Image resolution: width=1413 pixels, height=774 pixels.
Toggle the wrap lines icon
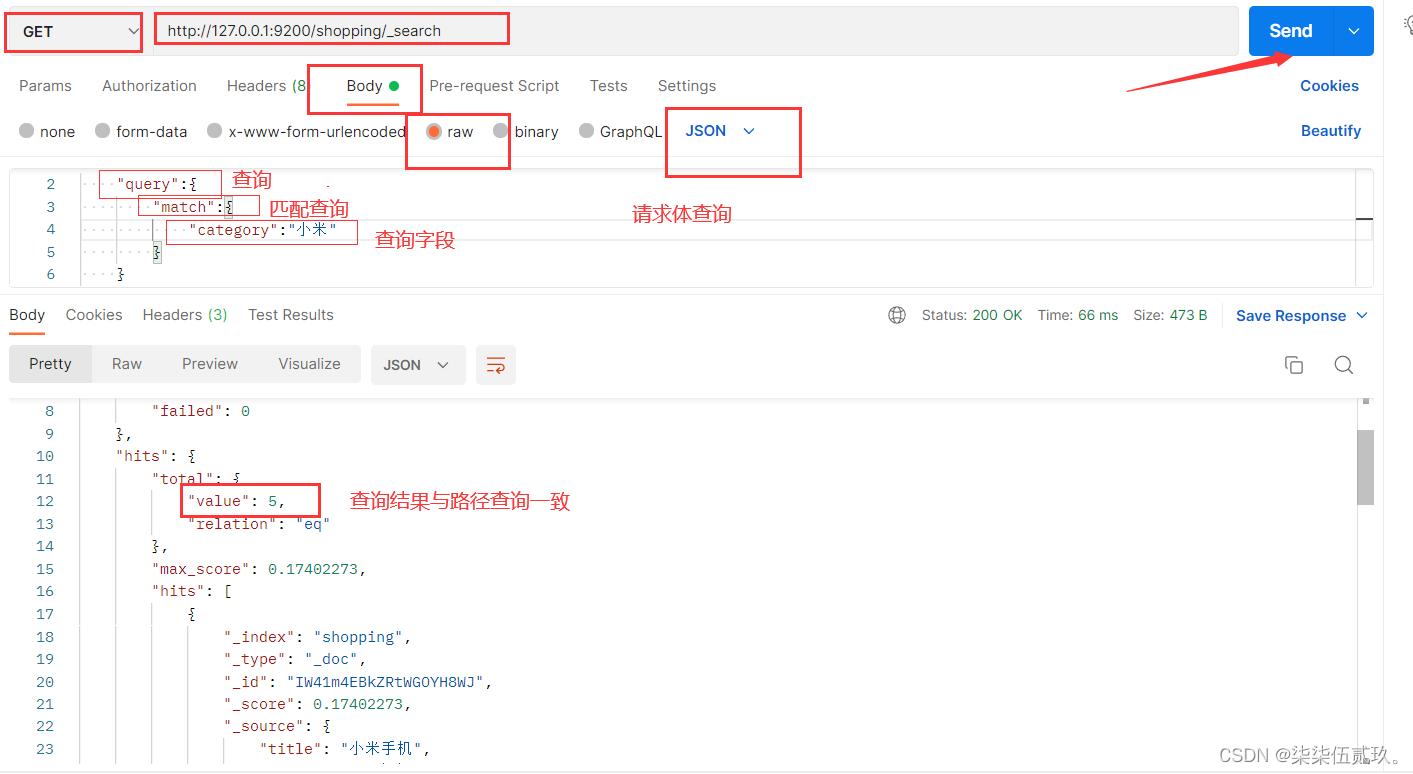[x=496, y=365]
